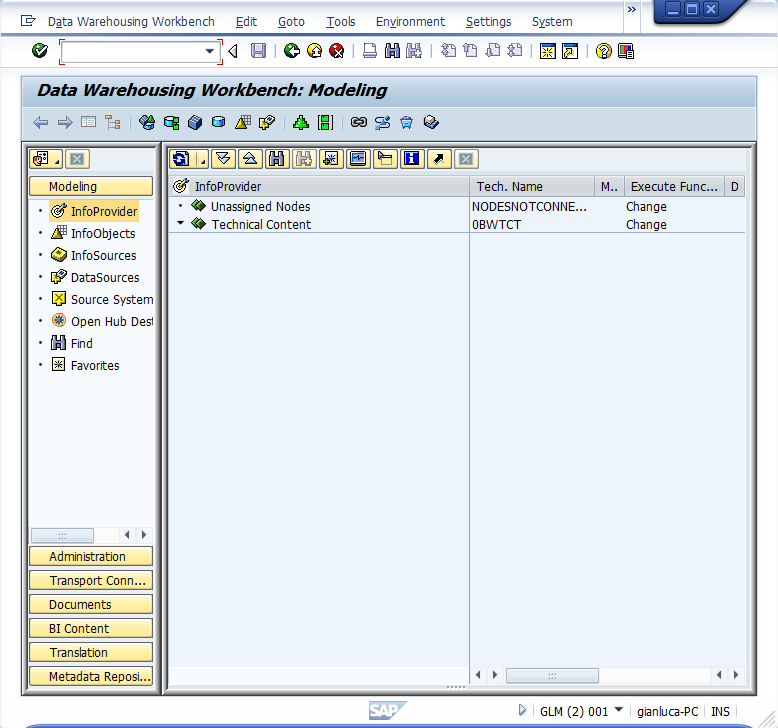Open Help via yellow question mark icon
The height and width of the screenshot is (728, 778).
603,51
